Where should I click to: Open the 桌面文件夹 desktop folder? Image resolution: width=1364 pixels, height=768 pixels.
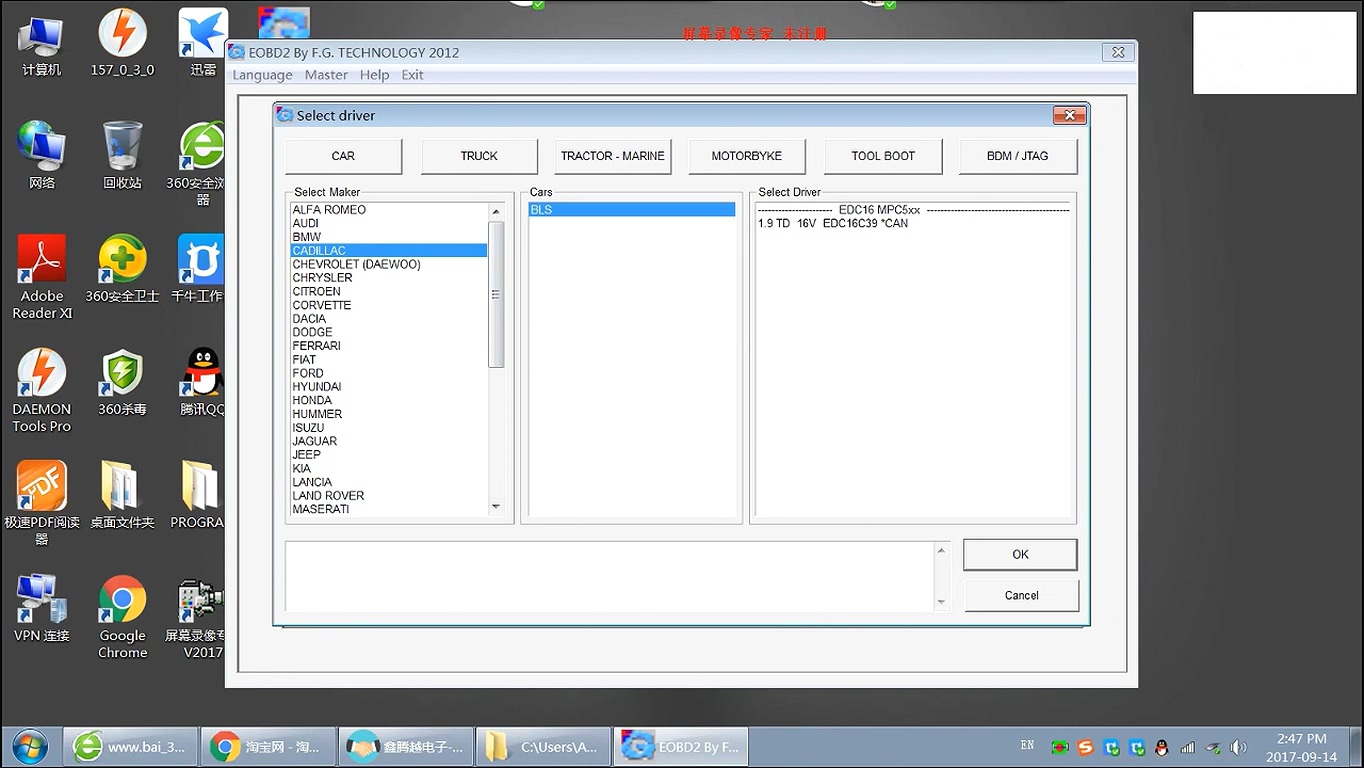[x=123, y=496]
